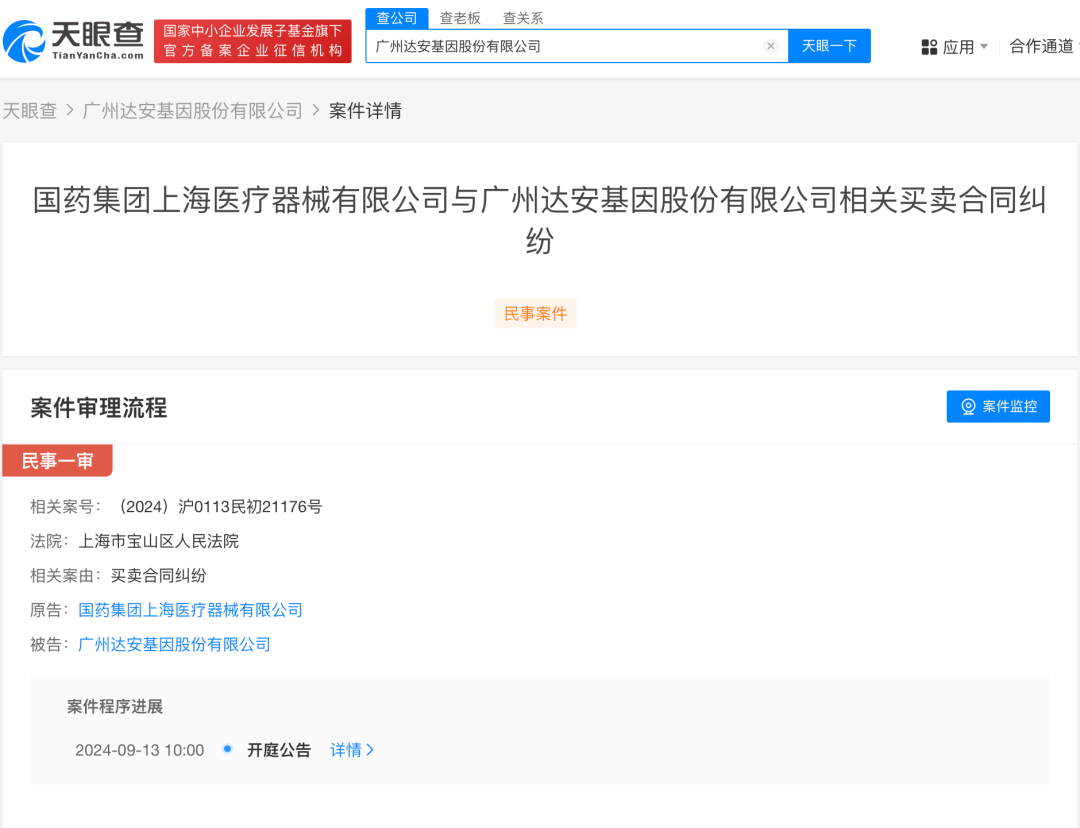Switch to the 查老板 tab

(460, 18)
